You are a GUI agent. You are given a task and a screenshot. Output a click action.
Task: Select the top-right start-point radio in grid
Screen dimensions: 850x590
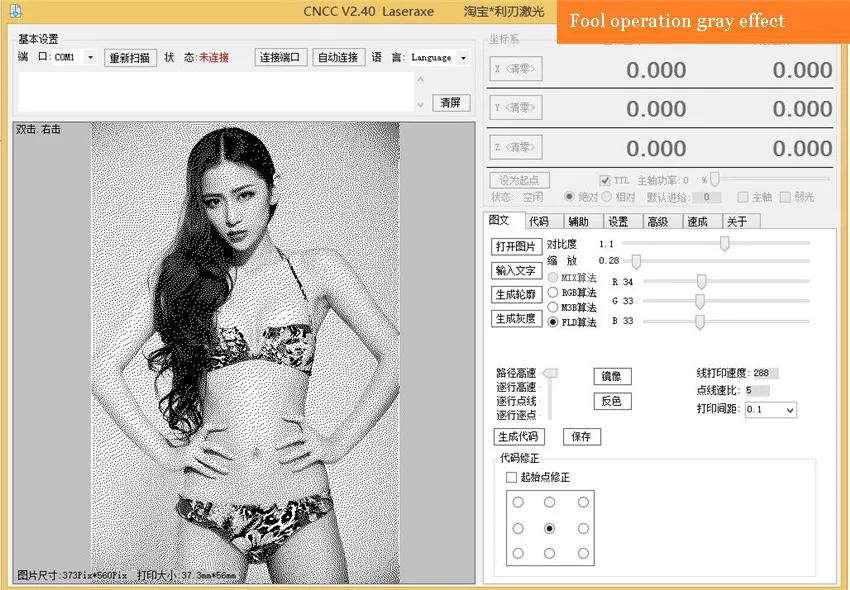(x=583, y=503)
